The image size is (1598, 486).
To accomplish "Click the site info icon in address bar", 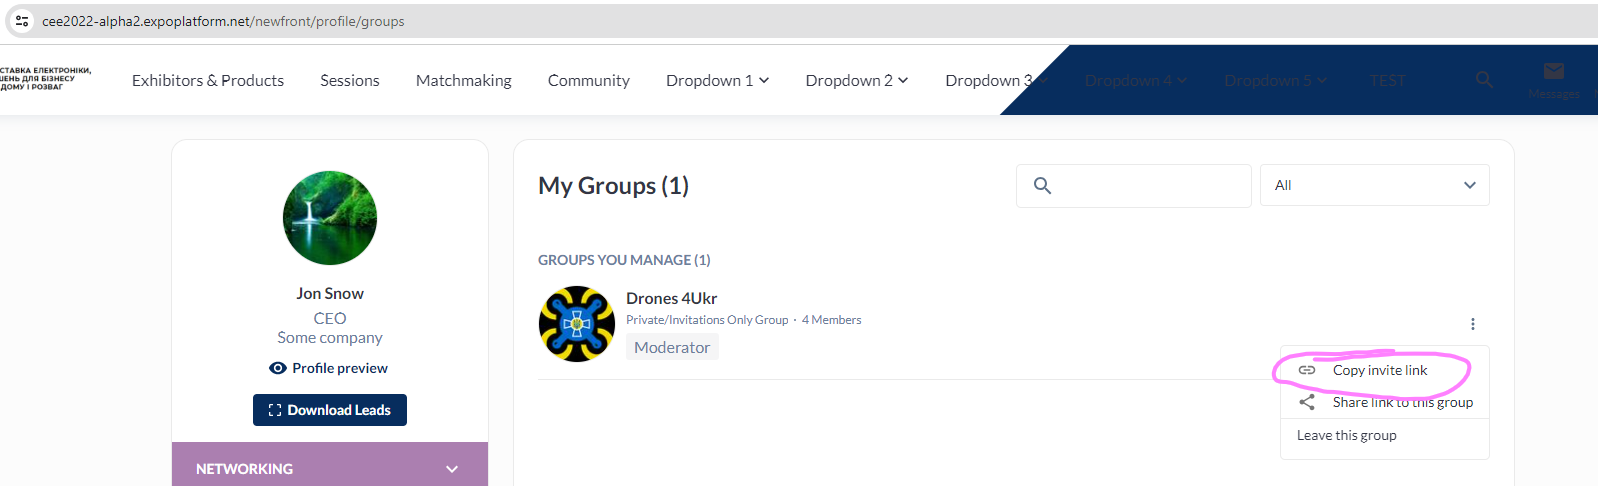I will (22, 21).
